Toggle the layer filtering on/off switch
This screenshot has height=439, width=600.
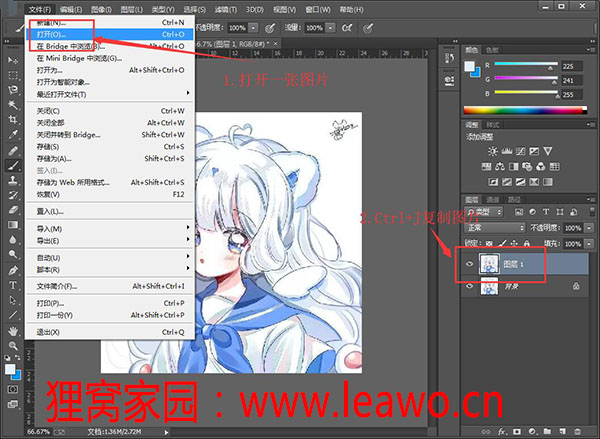click(592, 212)
